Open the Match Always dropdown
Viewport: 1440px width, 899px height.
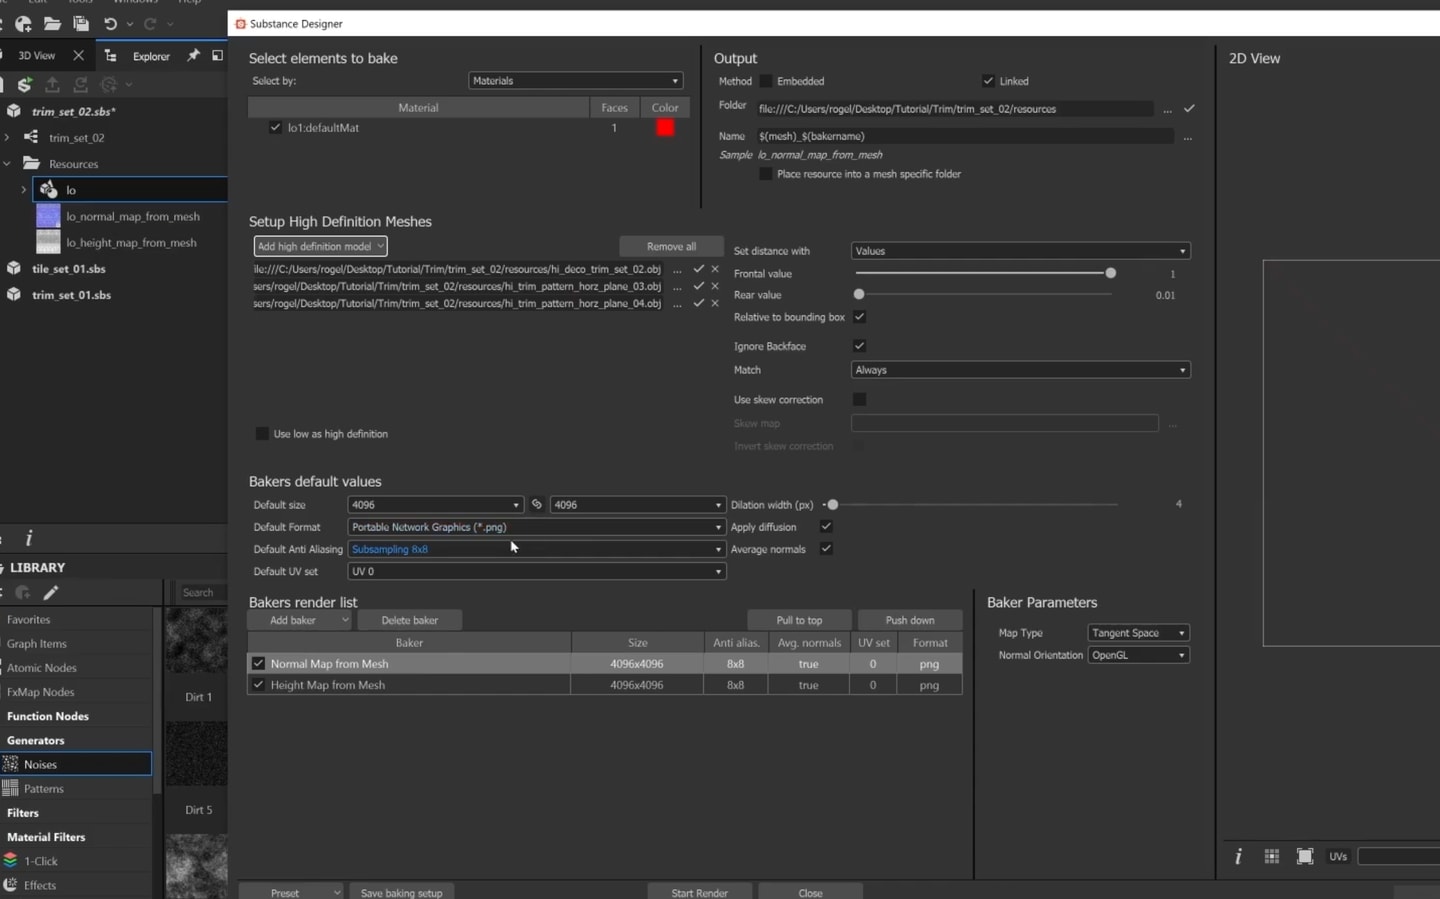pyautogui.click(x=1021, y=370)
